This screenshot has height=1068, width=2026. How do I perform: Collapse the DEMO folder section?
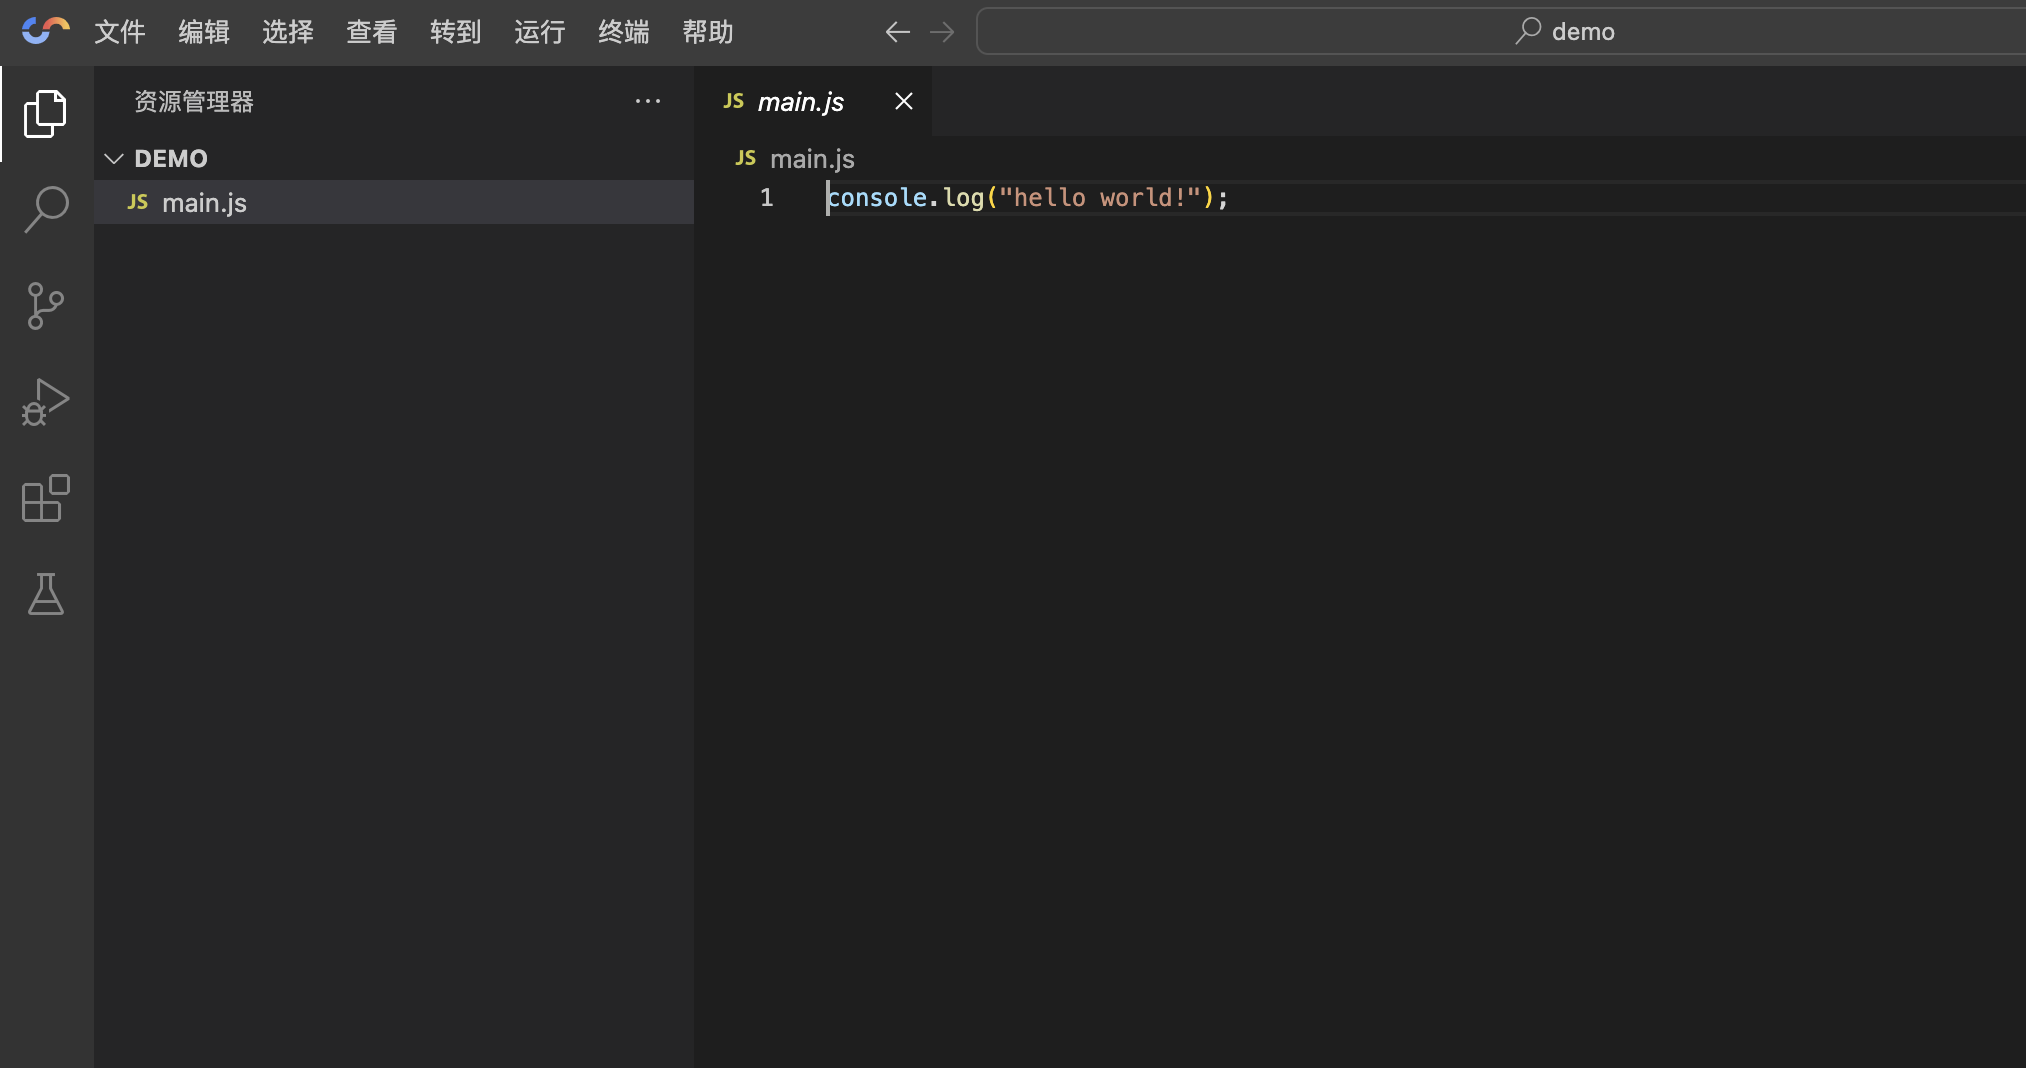pyautogui.click(x=114, y=158)
